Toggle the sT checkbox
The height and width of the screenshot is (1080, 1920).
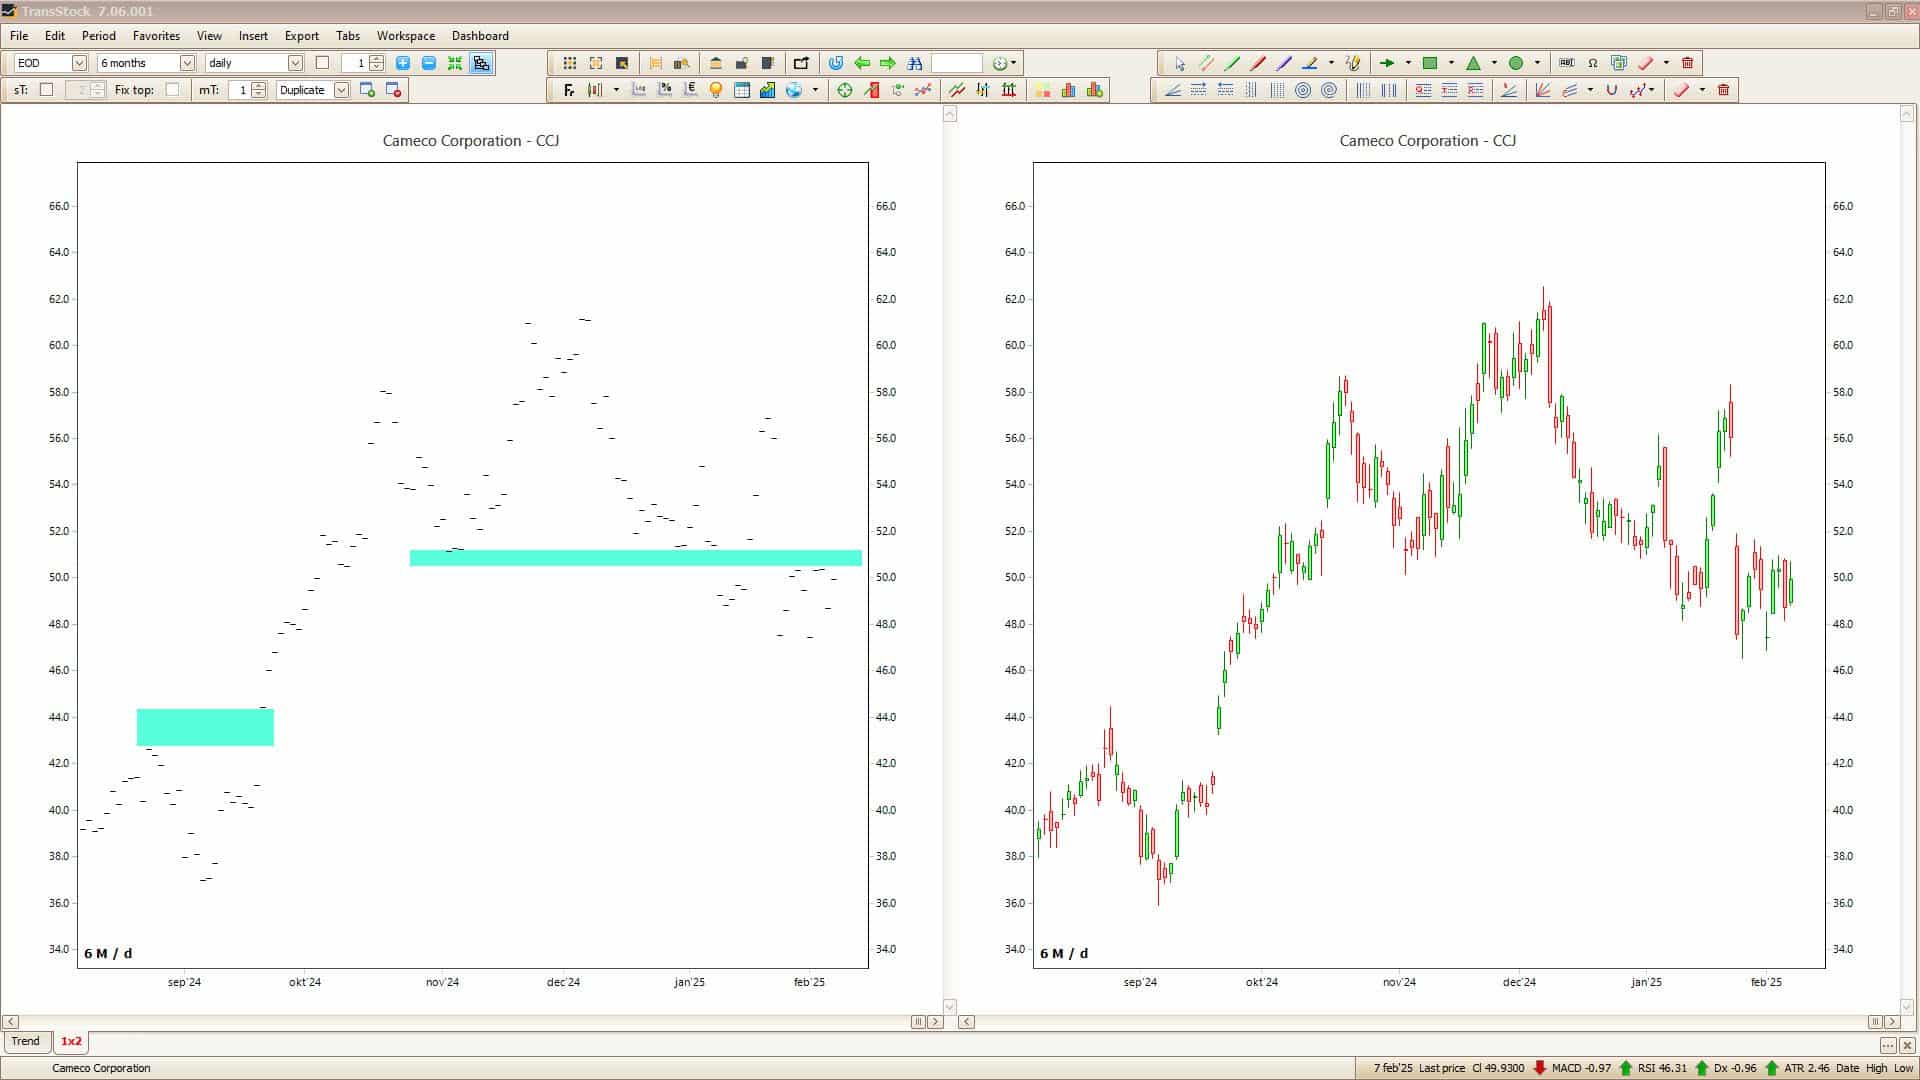tap(46, 90)
